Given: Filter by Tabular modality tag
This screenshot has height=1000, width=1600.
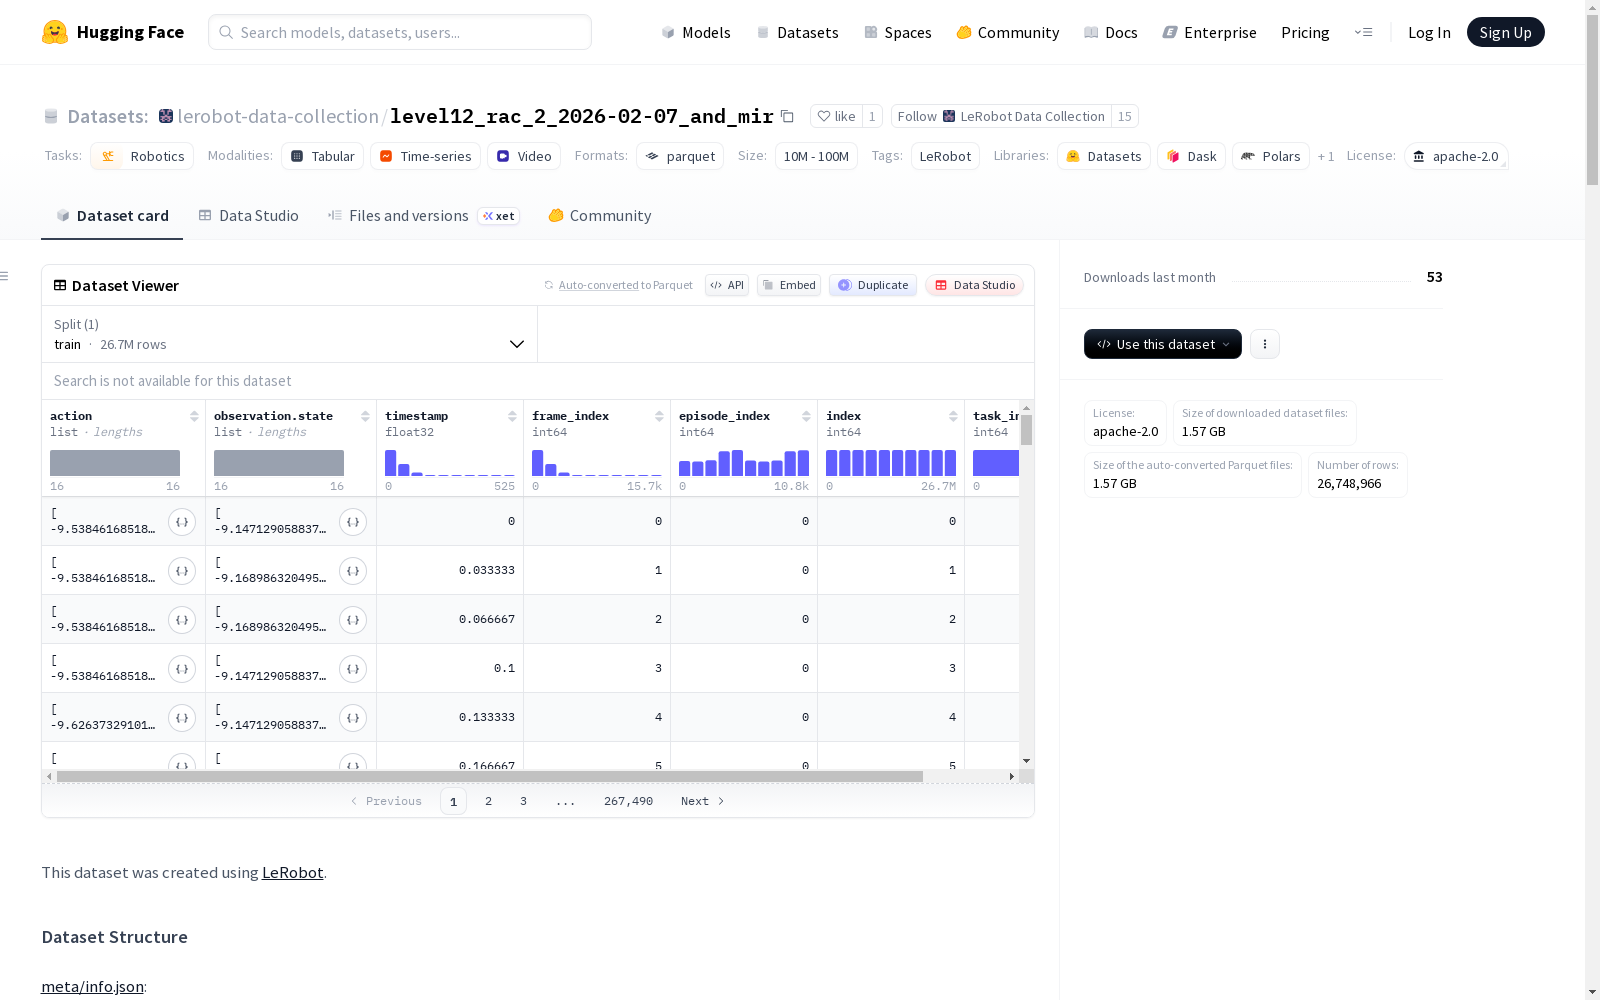Looking at the screenshot, I should [x=323, y=156].
